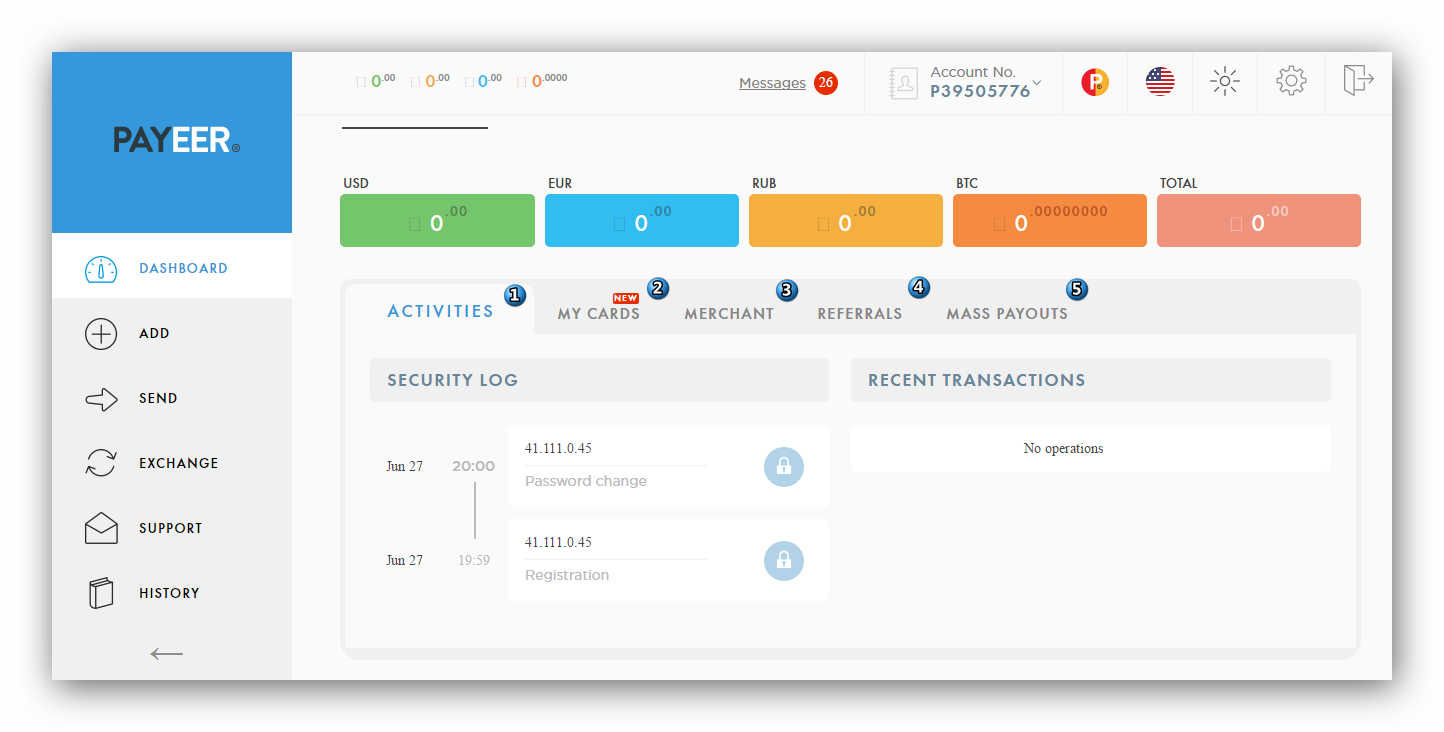1444x732 pixels.
Task: Click the Send arrow icon
Action: tap(101, 399)
